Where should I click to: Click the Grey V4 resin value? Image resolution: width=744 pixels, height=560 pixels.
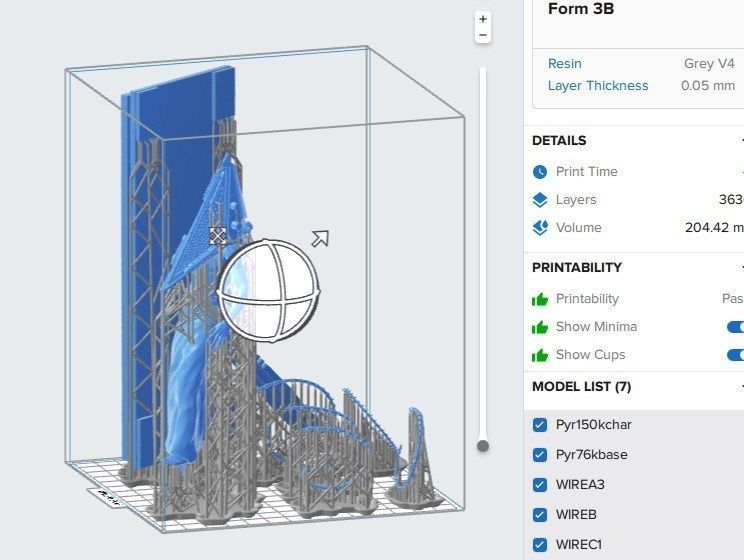click(709, 64)
